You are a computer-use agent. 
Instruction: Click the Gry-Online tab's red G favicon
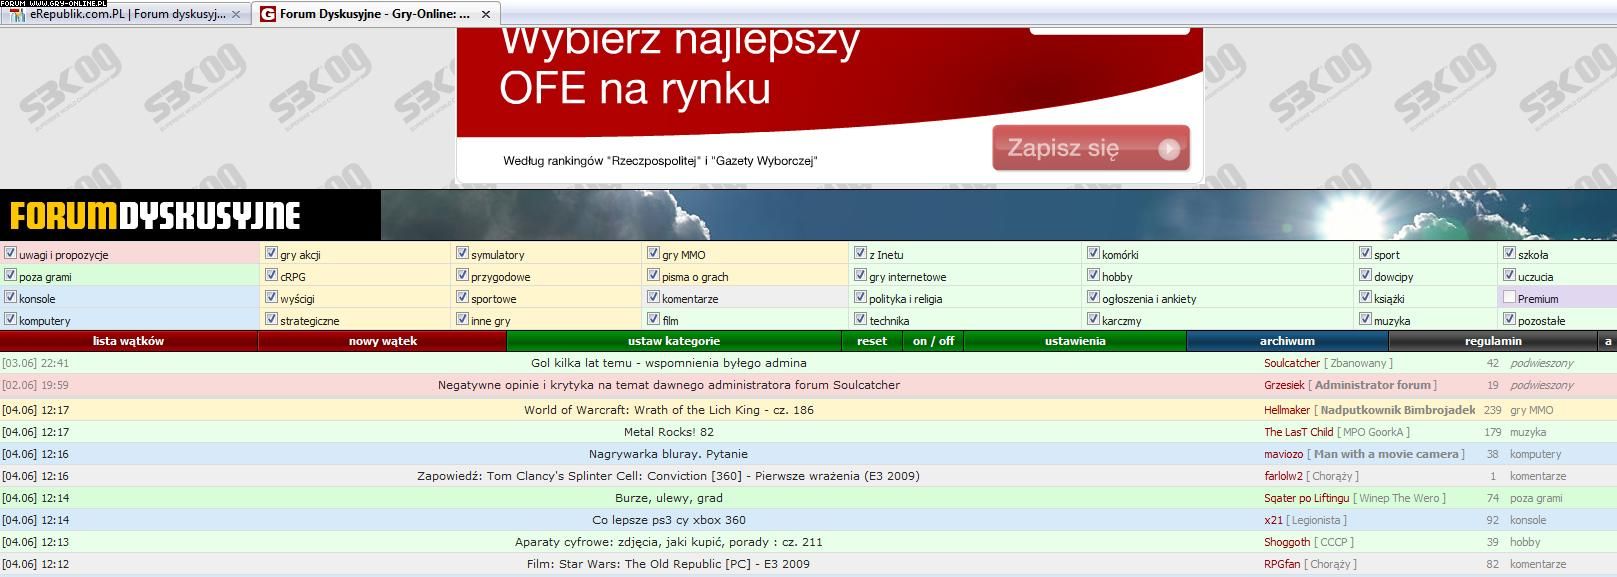click(268, 14)
